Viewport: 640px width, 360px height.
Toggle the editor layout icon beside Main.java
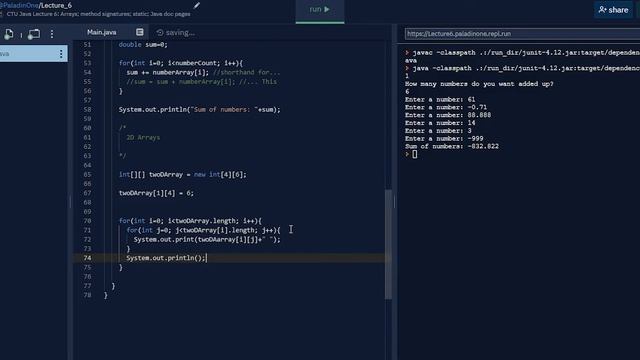click(140, 32)
